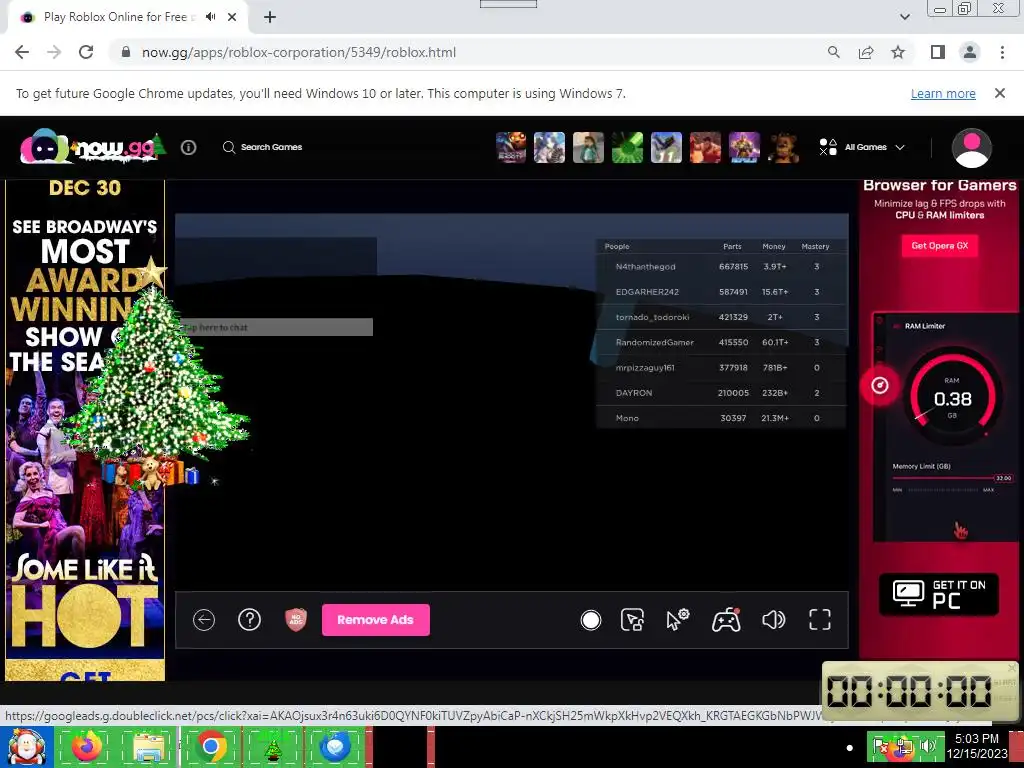Click the browser zoom magnifier icon
The height and width of the screenshot is (768, 1024).
point(833,52)
